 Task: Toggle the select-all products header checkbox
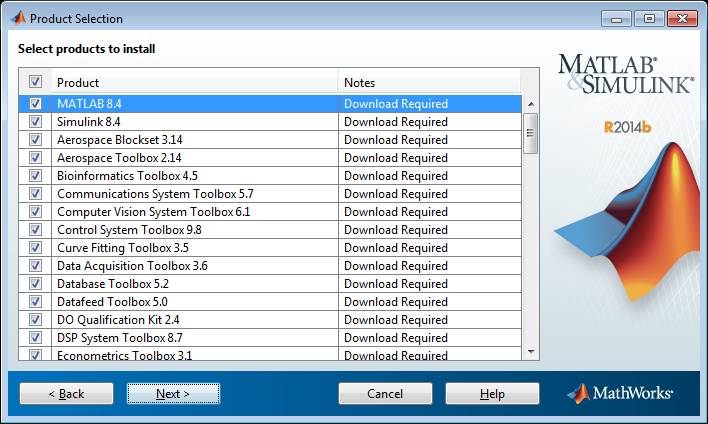pyautogui.click(x=36, y=82)
